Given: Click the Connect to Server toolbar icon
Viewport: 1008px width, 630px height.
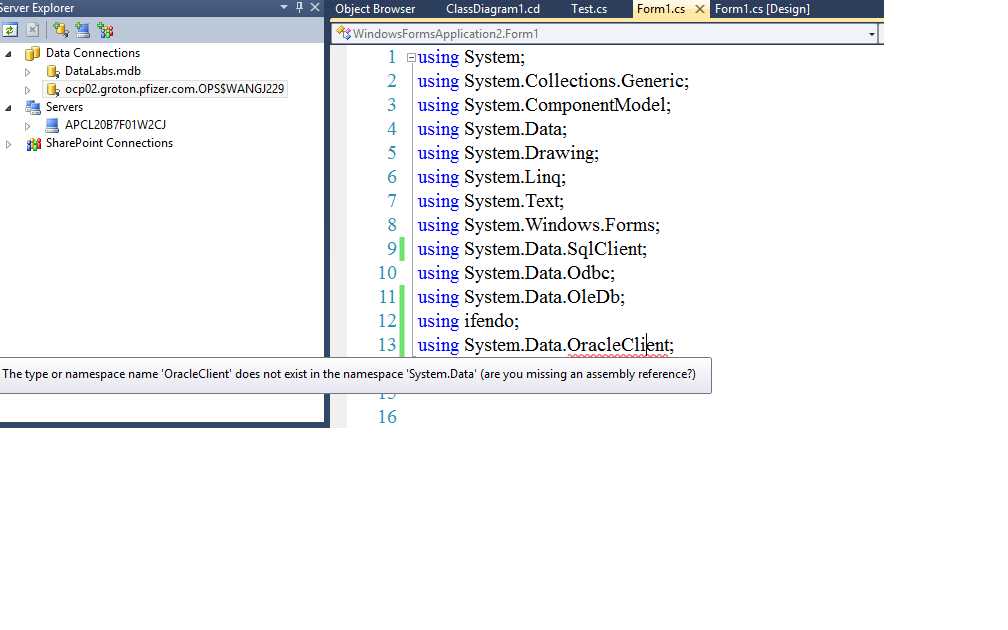Looking at the screenshot, I should point(82,30).
